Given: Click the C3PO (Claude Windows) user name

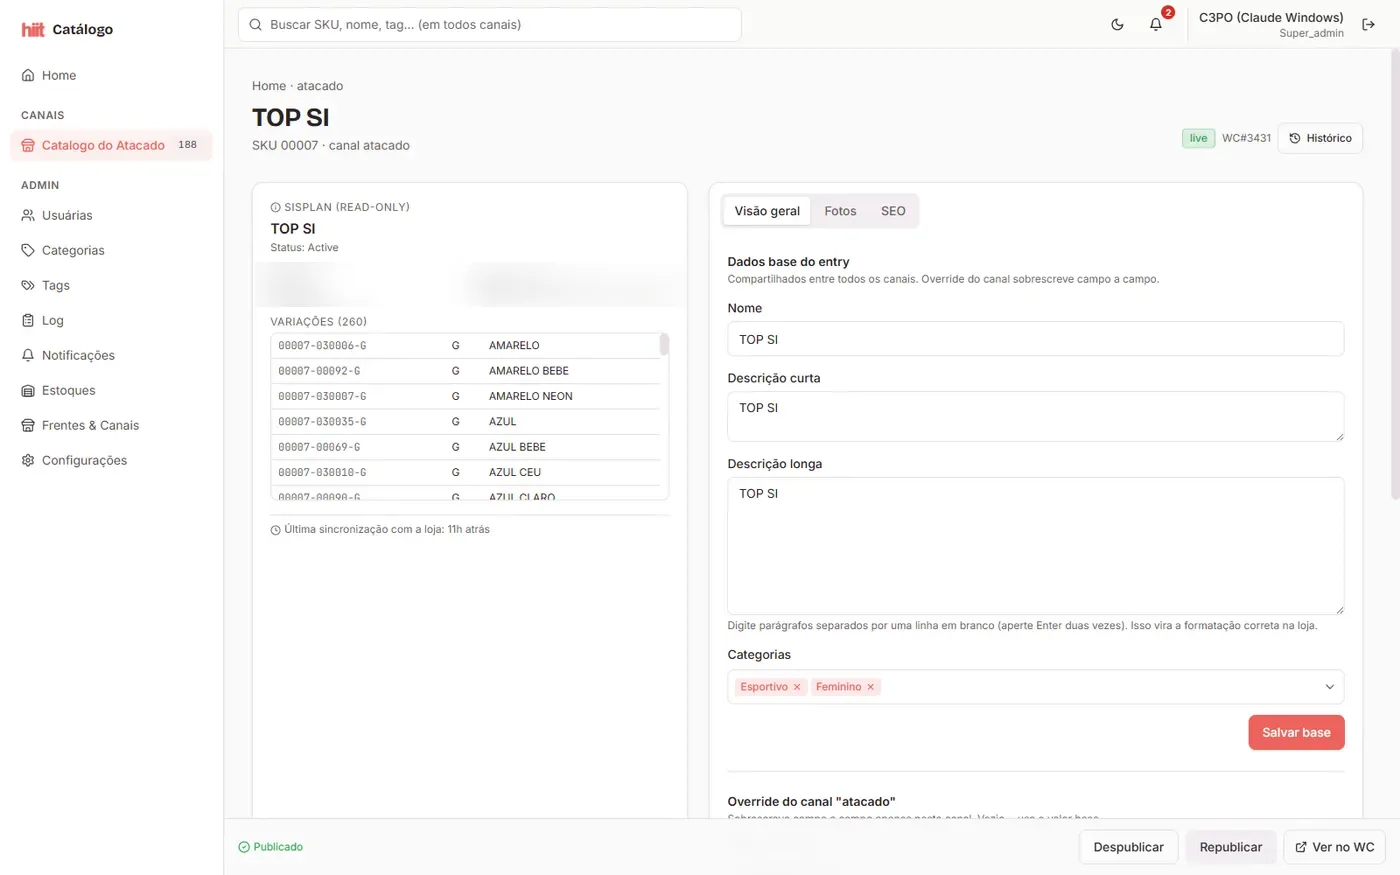Looking at the screenshot, I should pos(1271,18).
